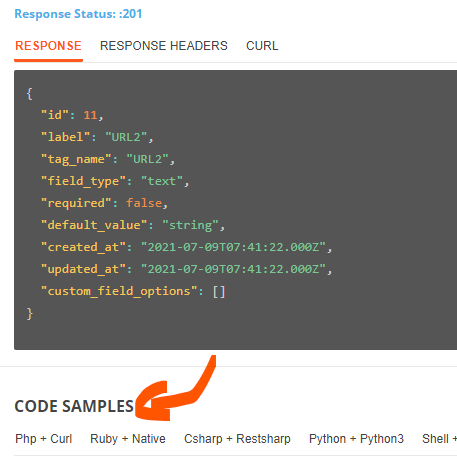Click the "field_type": "text" line
457x457 pixels.
[x=115, y=181]
